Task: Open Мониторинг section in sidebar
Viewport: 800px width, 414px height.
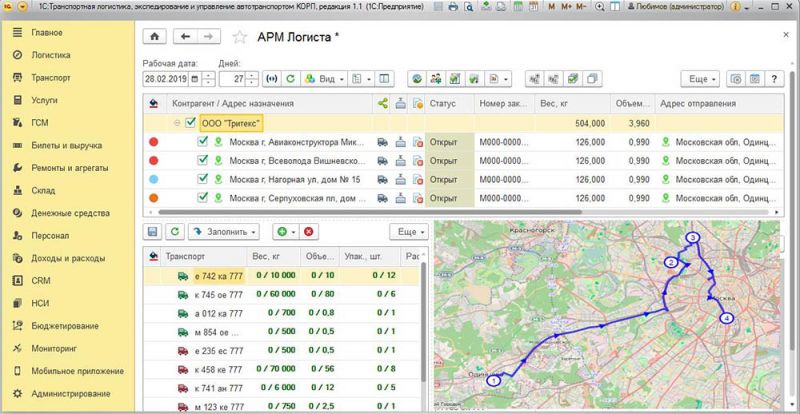Action: (x=54, y=349)
